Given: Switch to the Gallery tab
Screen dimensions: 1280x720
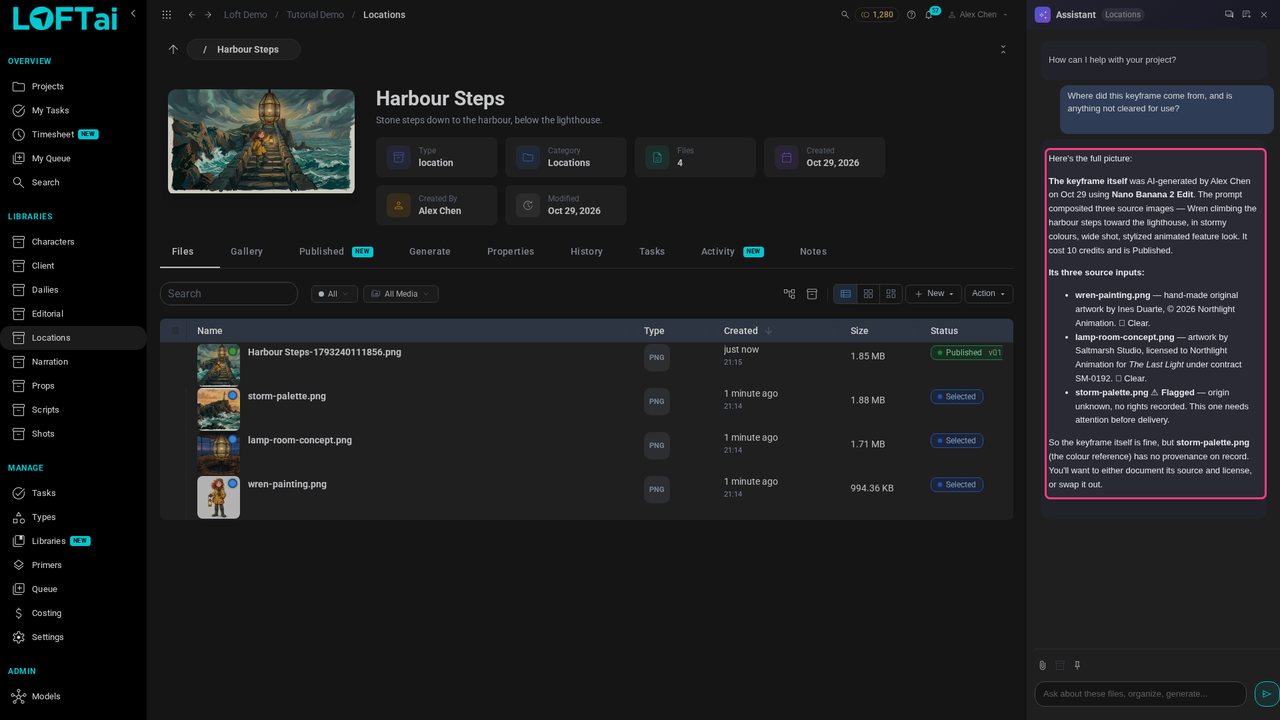Looking at the screenshot, I should pos(246,252).
